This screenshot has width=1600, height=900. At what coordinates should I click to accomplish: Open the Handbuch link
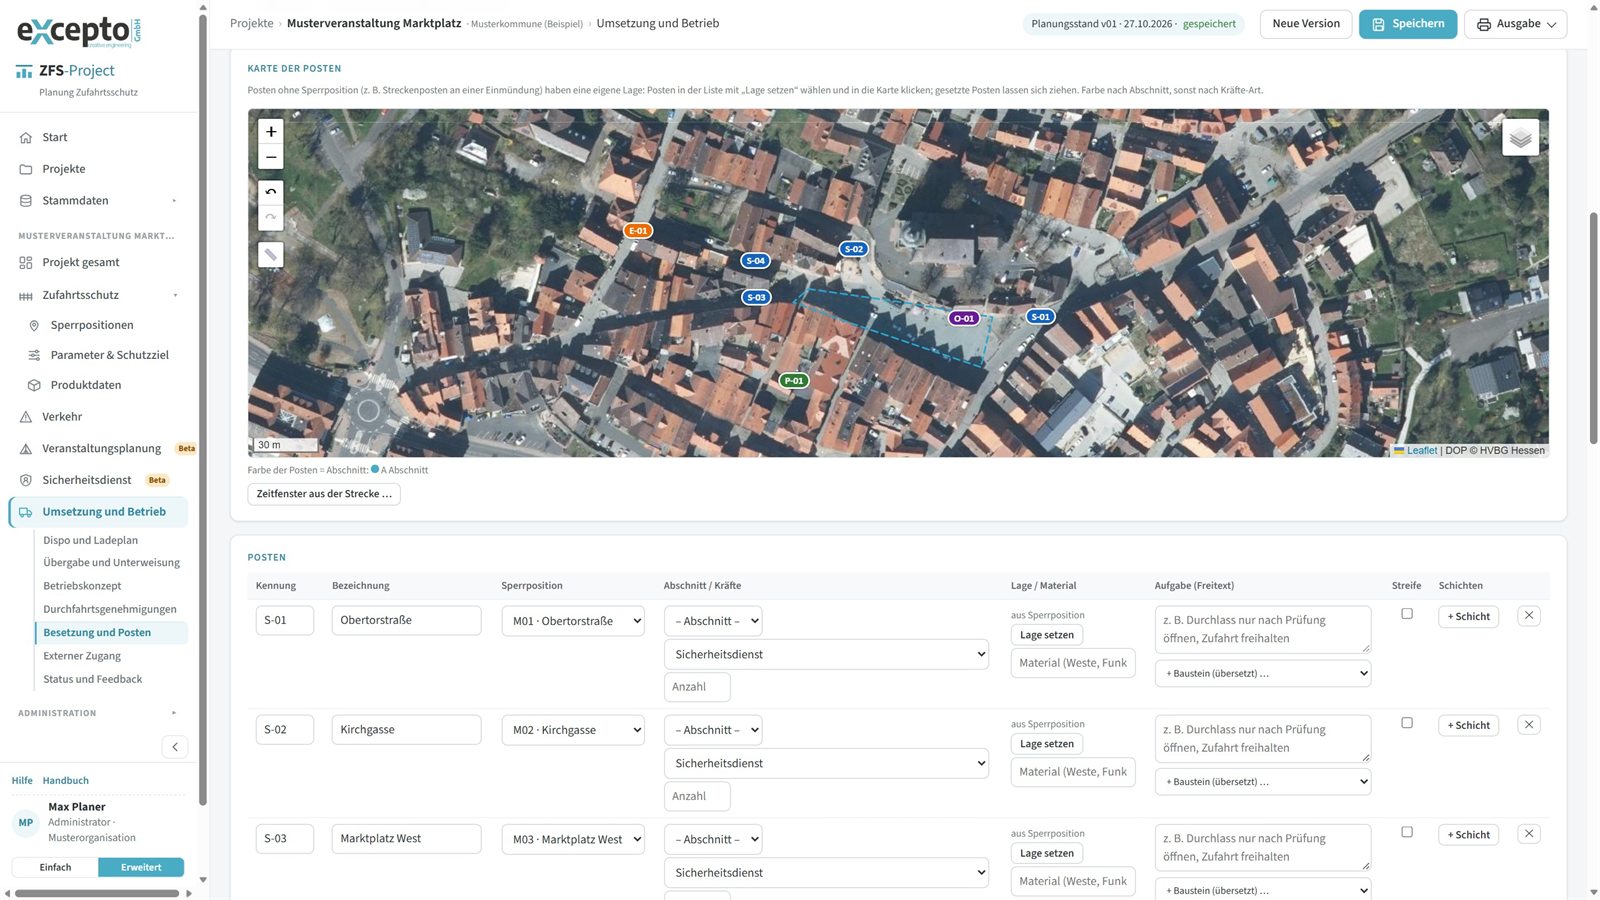[x=66, y=781]
